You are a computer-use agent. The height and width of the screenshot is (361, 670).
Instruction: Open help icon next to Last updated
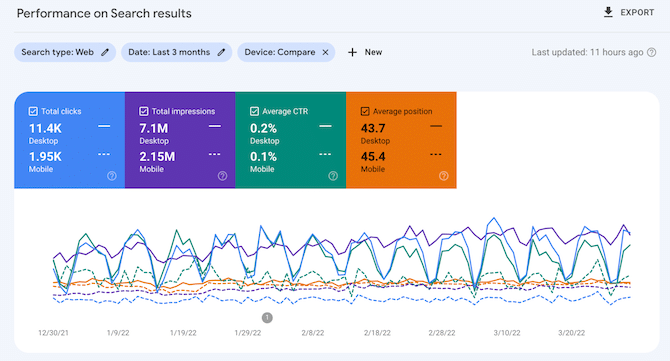(x=652, y=52)
